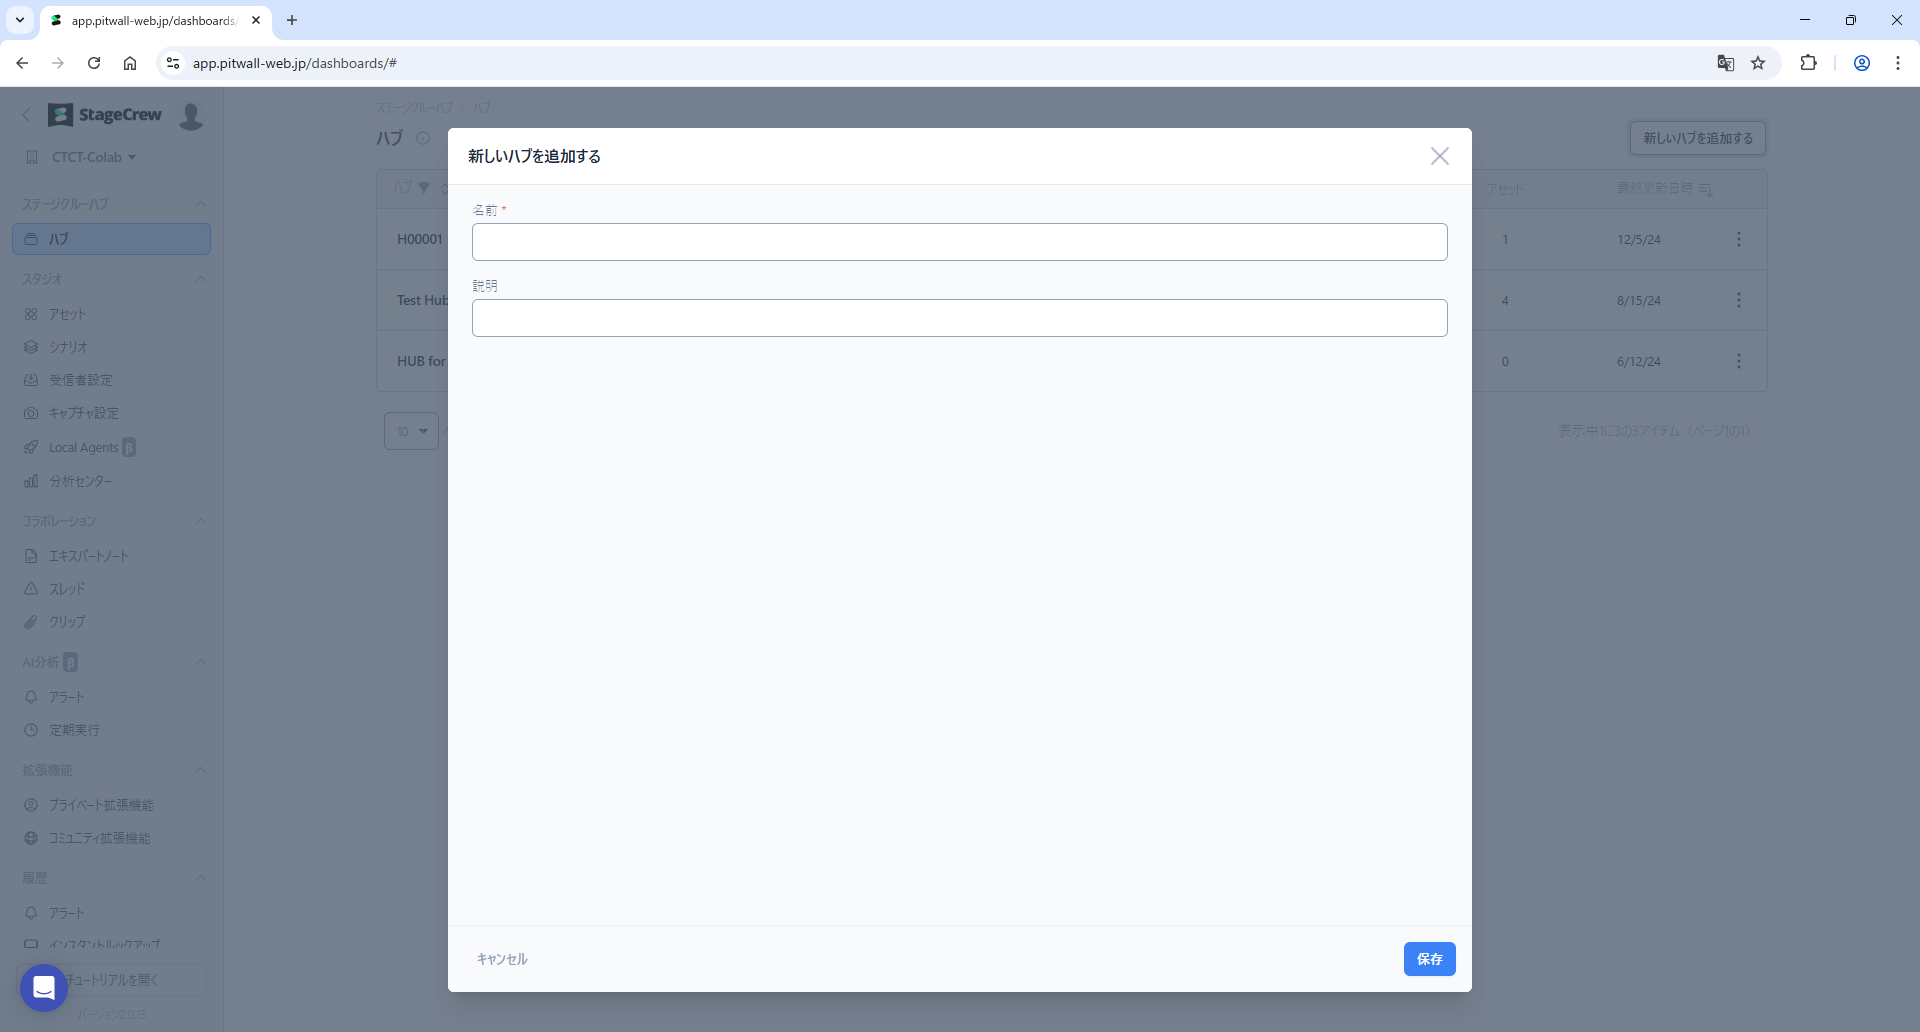Click the Google Translate icon in address bar
The width and height of the screenshot is (1920, 1032).
point(1725,63)
